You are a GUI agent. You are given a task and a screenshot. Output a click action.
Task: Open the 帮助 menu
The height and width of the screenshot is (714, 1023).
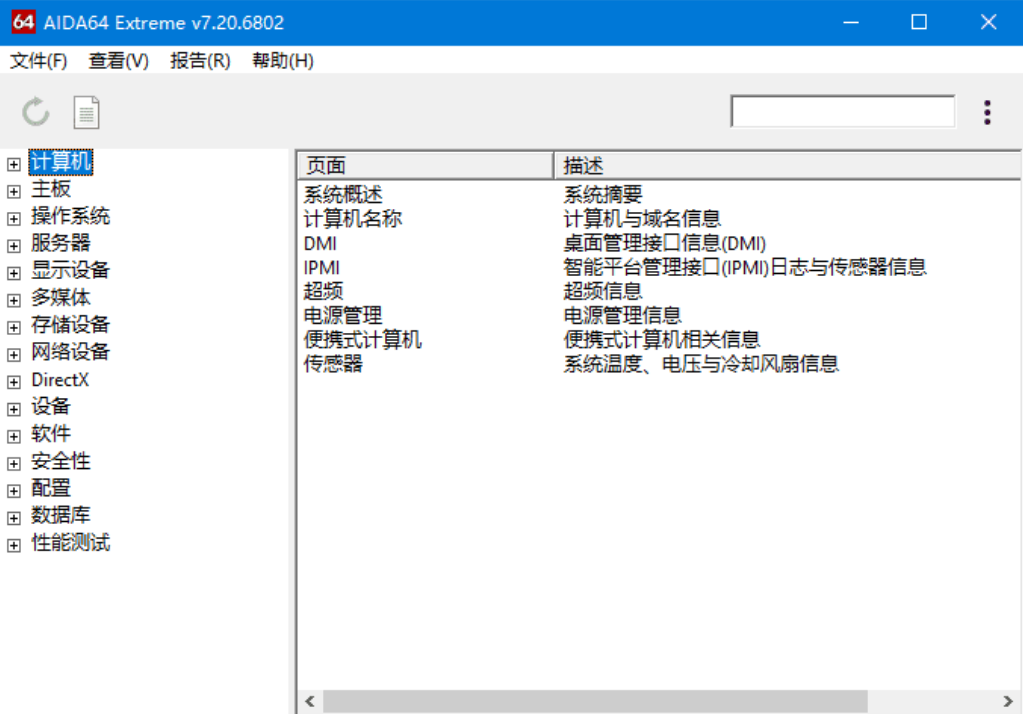click(281, 60)
